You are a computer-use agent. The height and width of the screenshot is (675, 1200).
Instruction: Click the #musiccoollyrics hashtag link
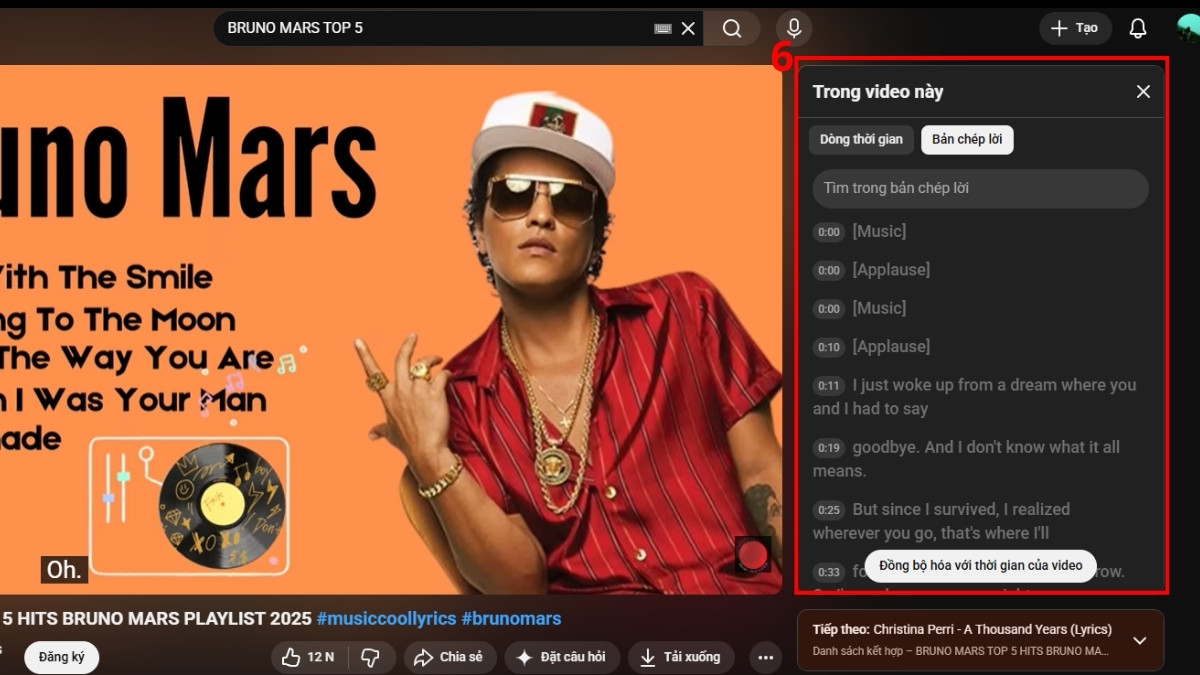tap(385, 619)
